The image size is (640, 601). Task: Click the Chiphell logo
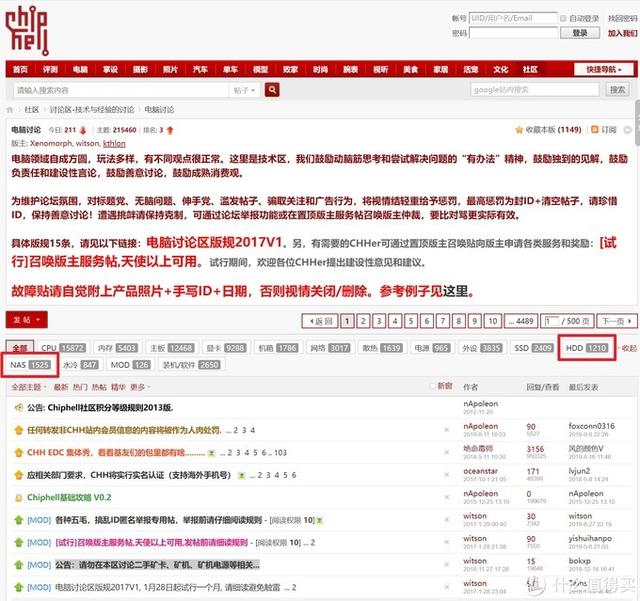pos(27,31)
